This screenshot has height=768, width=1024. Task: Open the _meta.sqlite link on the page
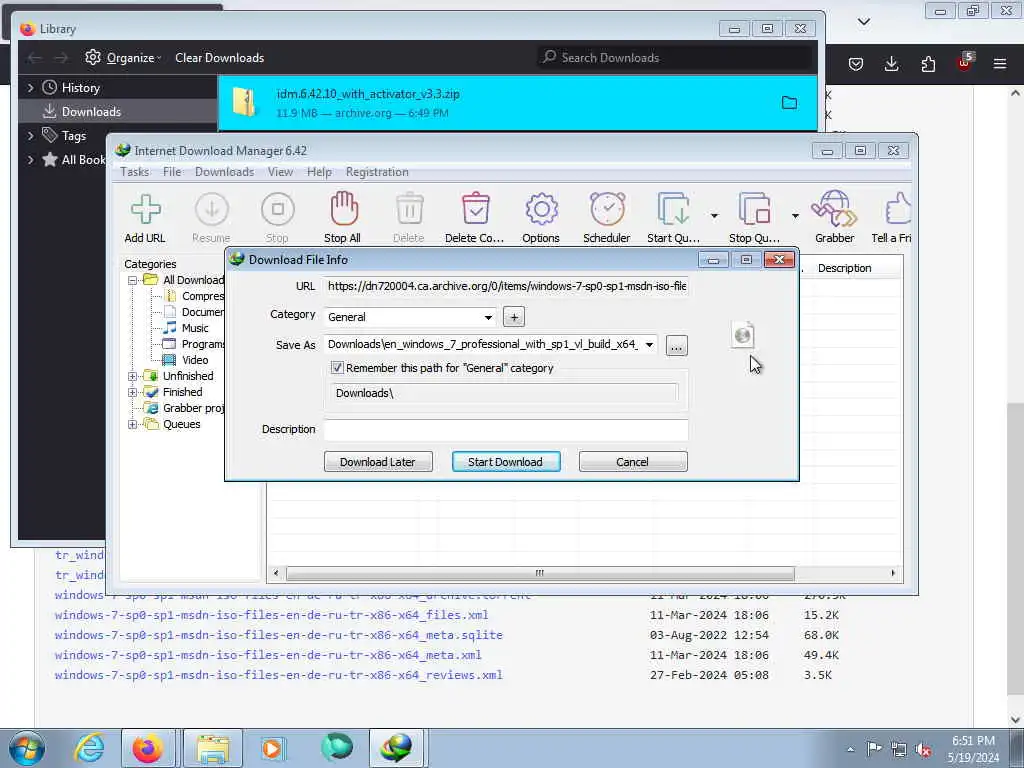(x=278, y=635)
